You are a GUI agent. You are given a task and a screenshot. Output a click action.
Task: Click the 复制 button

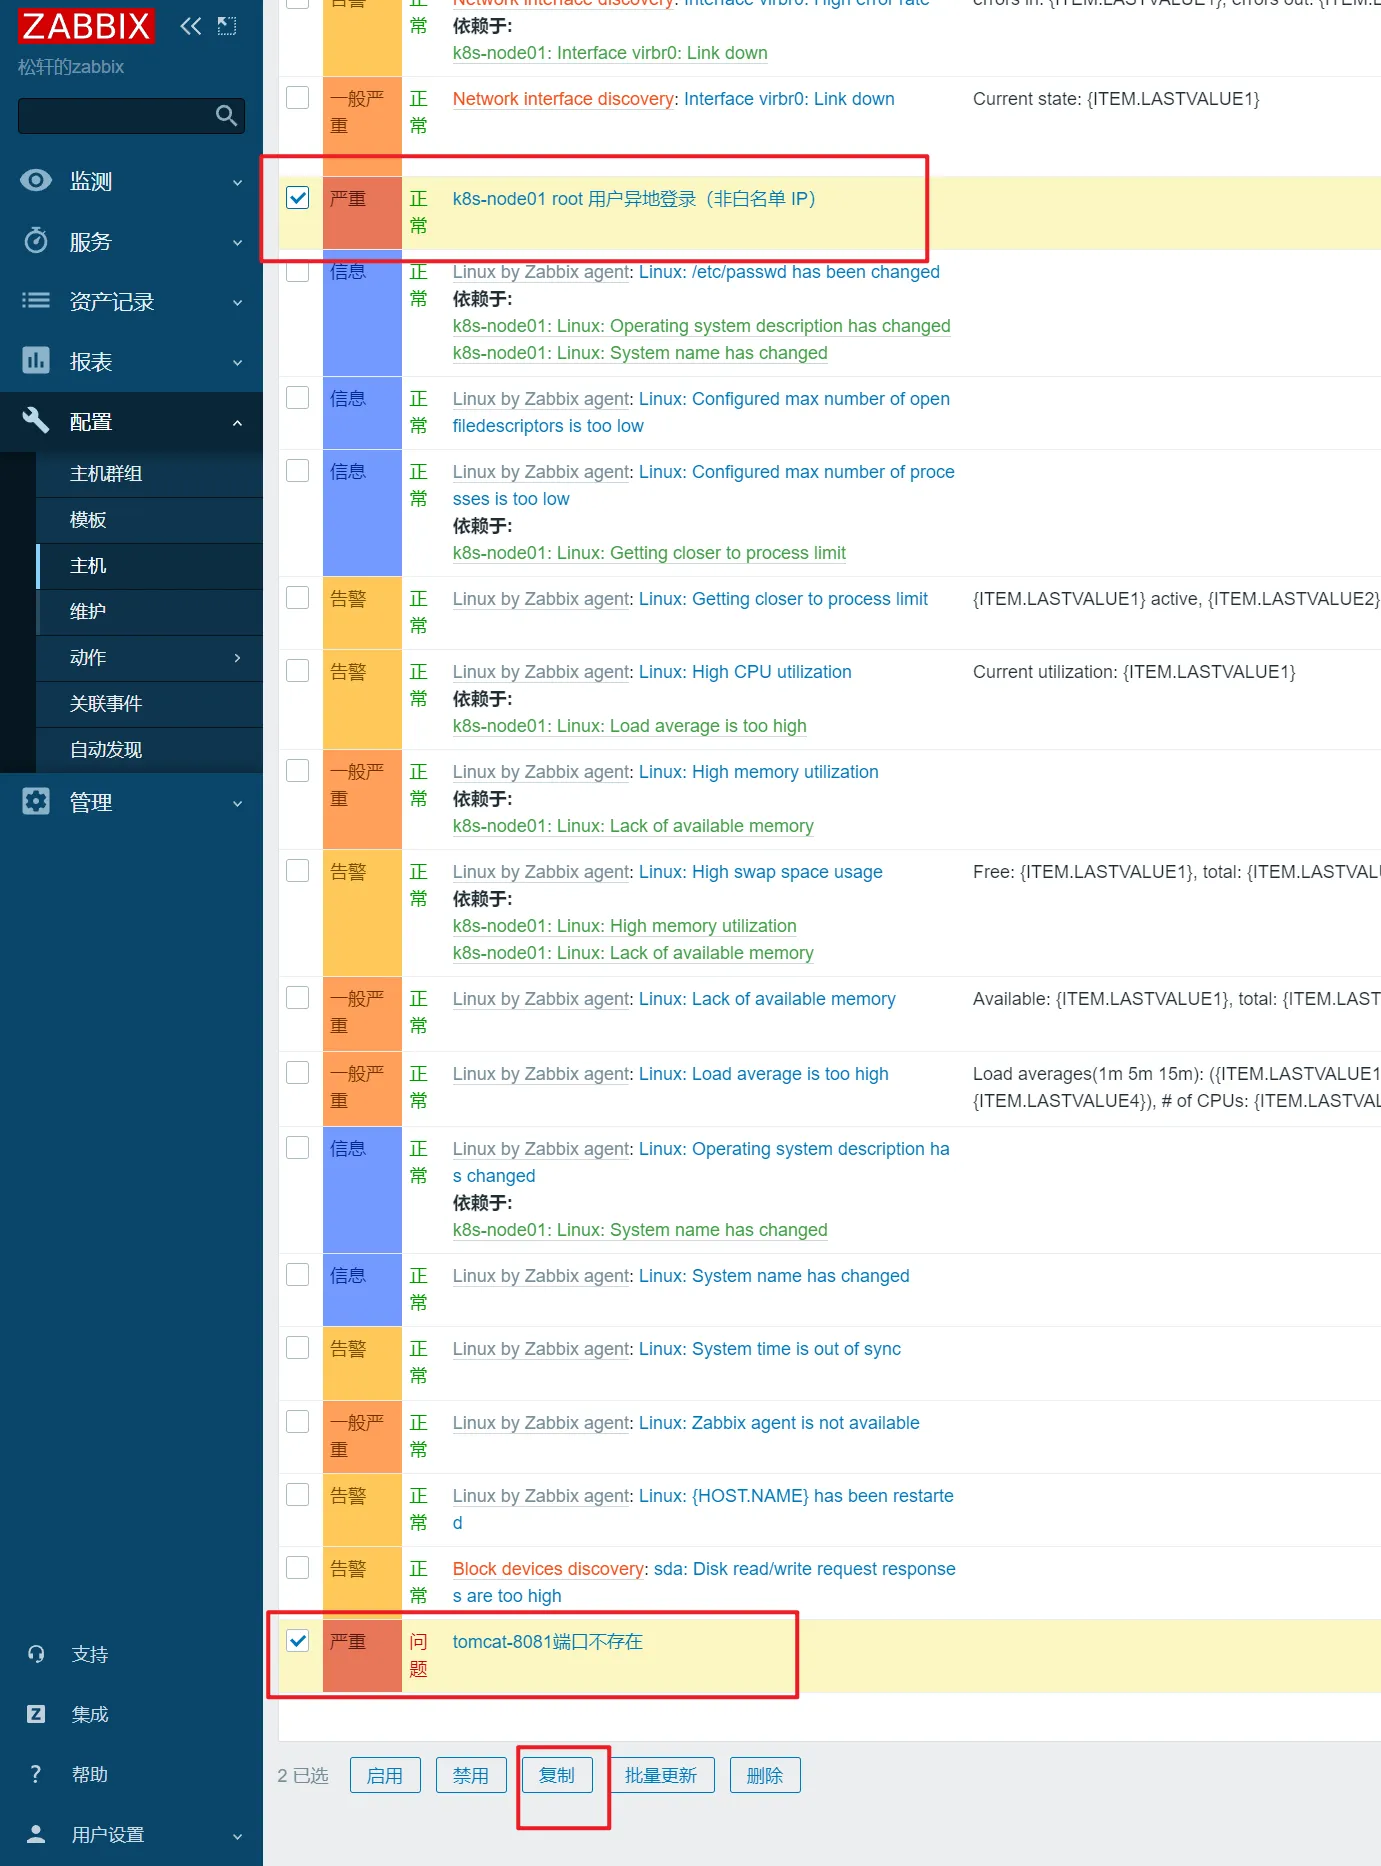pos(556,1775)
